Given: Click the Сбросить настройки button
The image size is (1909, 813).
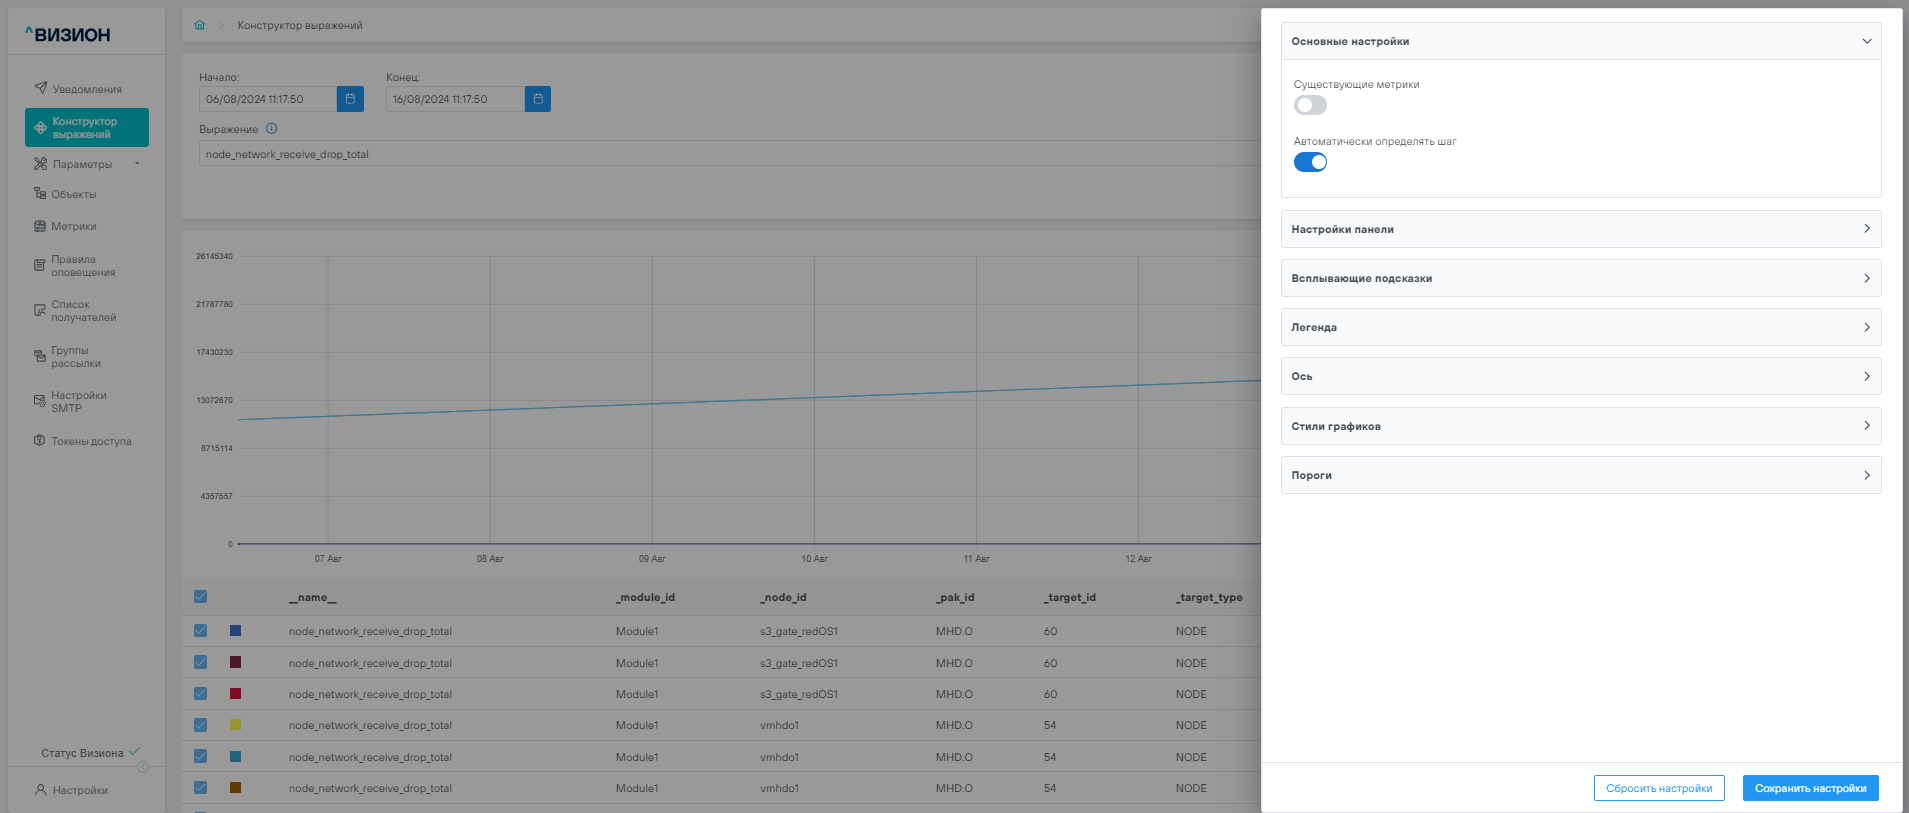Looking at the screenshot, I should point(1658,788).
